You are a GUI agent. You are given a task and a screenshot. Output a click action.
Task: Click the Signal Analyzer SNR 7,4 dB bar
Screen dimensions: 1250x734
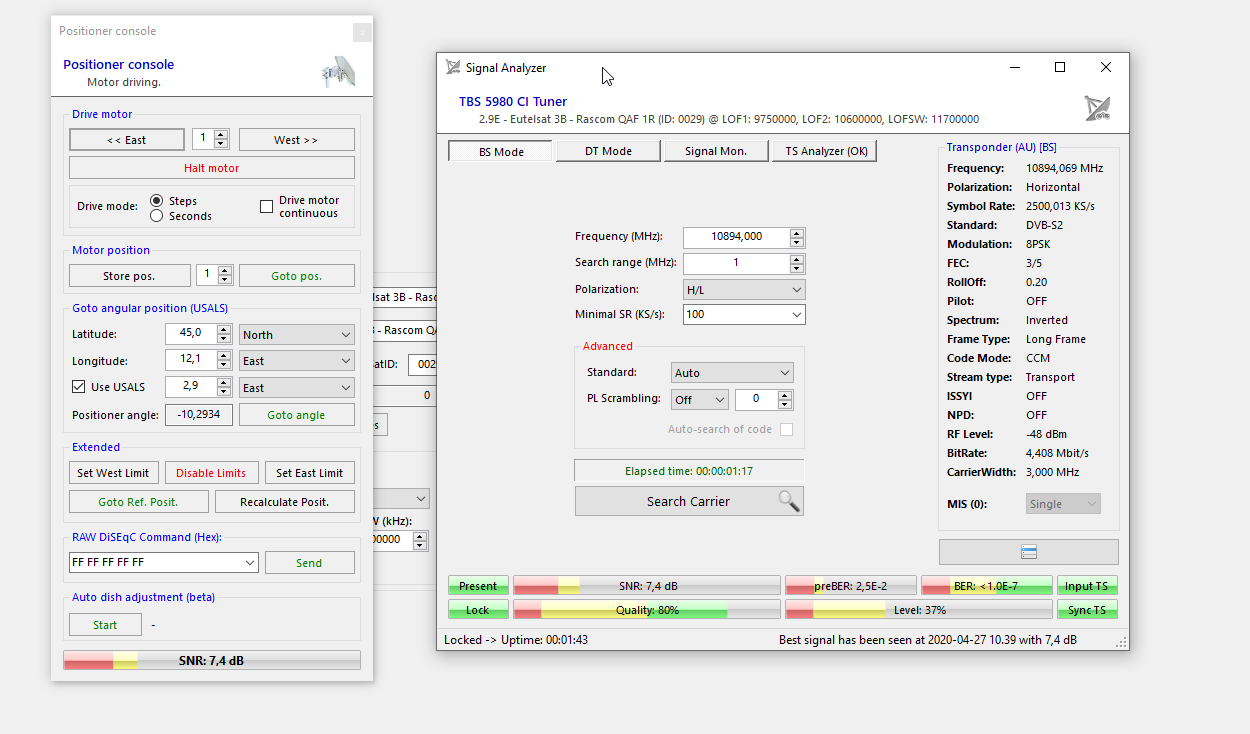pos(647,585)
